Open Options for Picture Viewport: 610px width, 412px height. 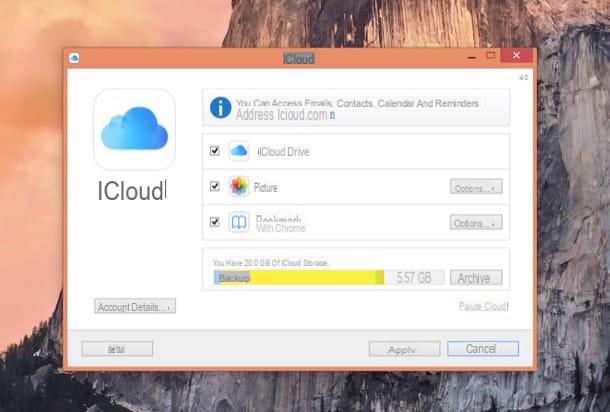click(476, 186)
